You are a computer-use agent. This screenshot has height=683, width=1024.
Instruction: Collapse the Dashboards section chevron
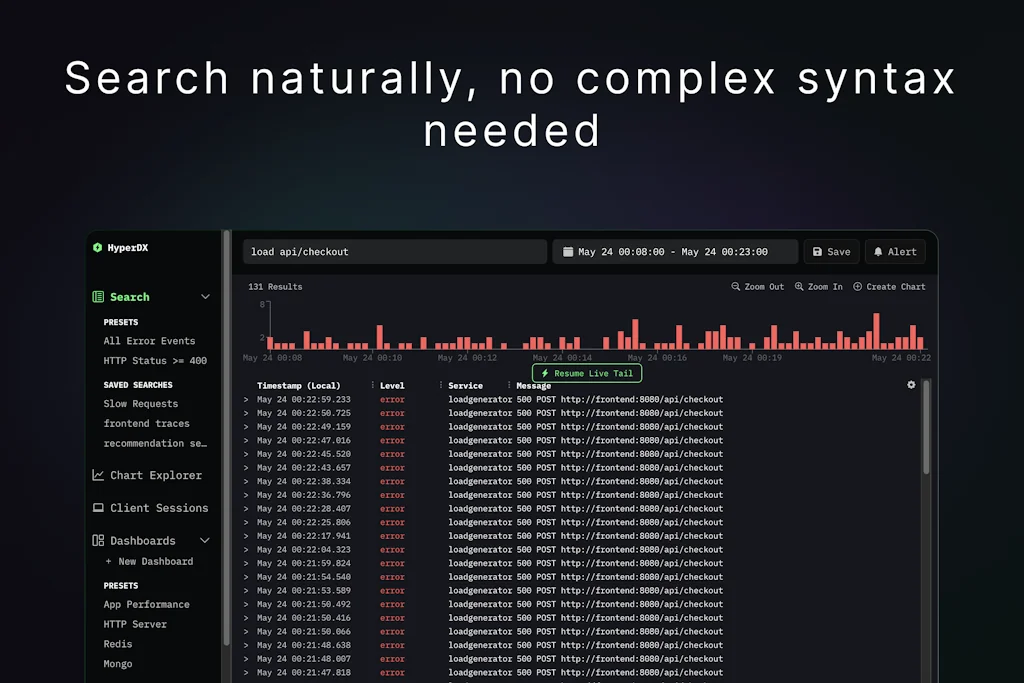coord(205,540)
